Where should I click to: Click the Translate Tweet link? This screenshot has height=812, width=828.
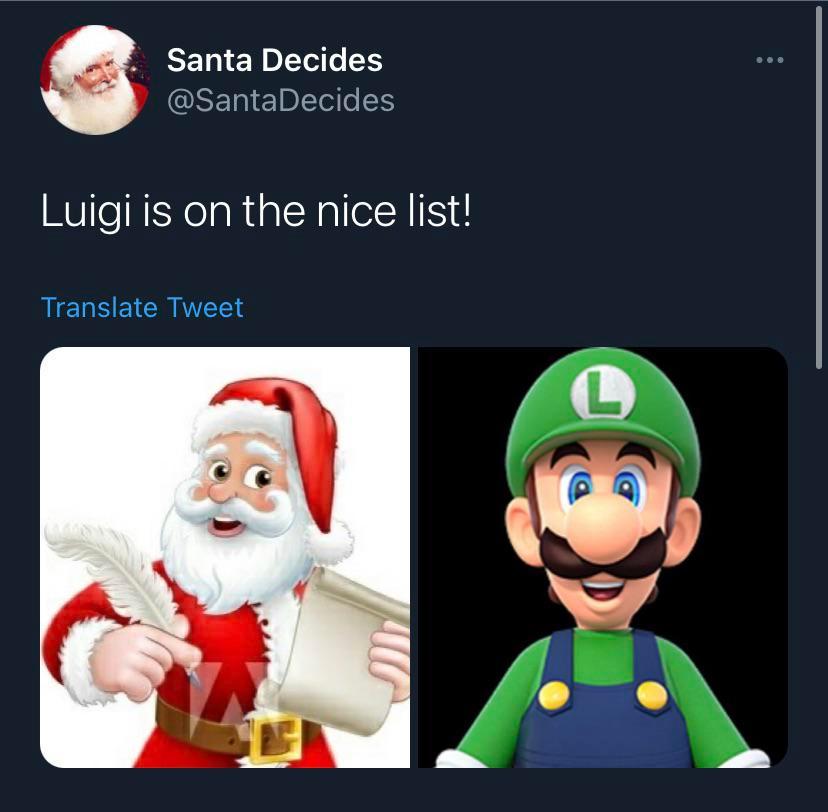(x=141, y=308)
